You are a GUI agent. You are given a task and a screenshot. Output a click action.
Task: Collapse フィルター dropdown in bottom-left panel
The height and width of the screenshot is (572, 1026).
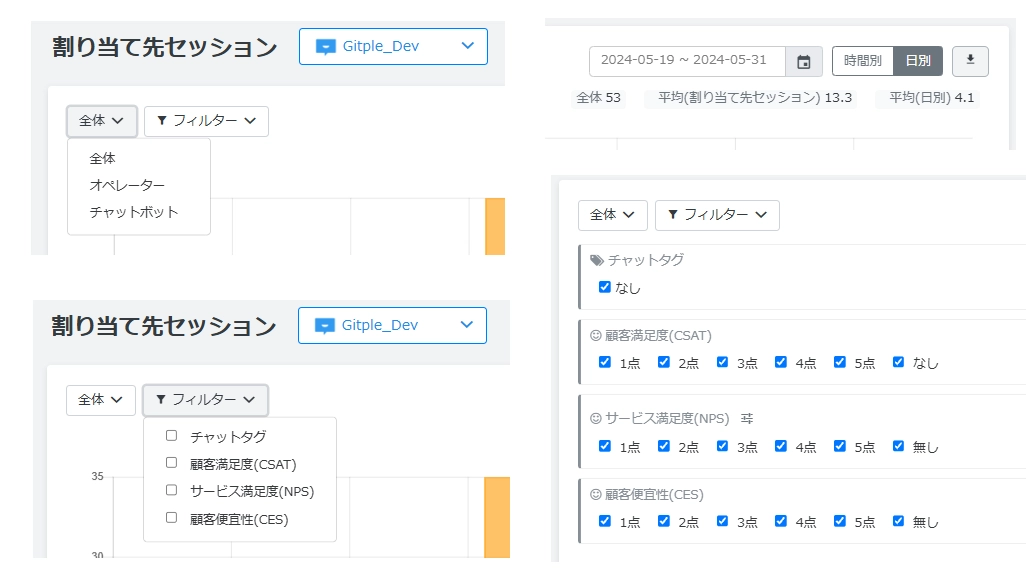[205, 400]
